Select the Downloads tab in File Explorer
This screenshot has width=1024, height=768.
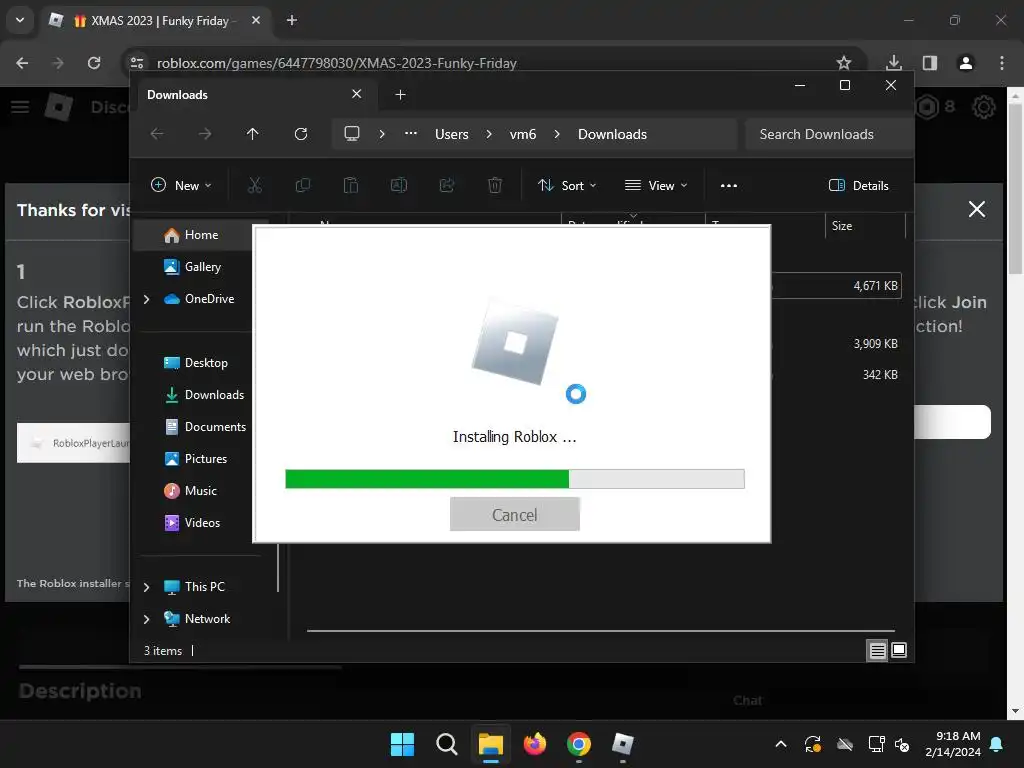click(255, 95)
